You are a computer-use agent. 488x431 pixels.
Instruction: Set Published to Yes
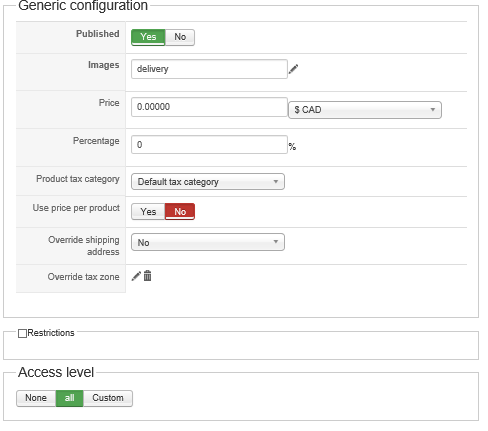click(148, 37)
